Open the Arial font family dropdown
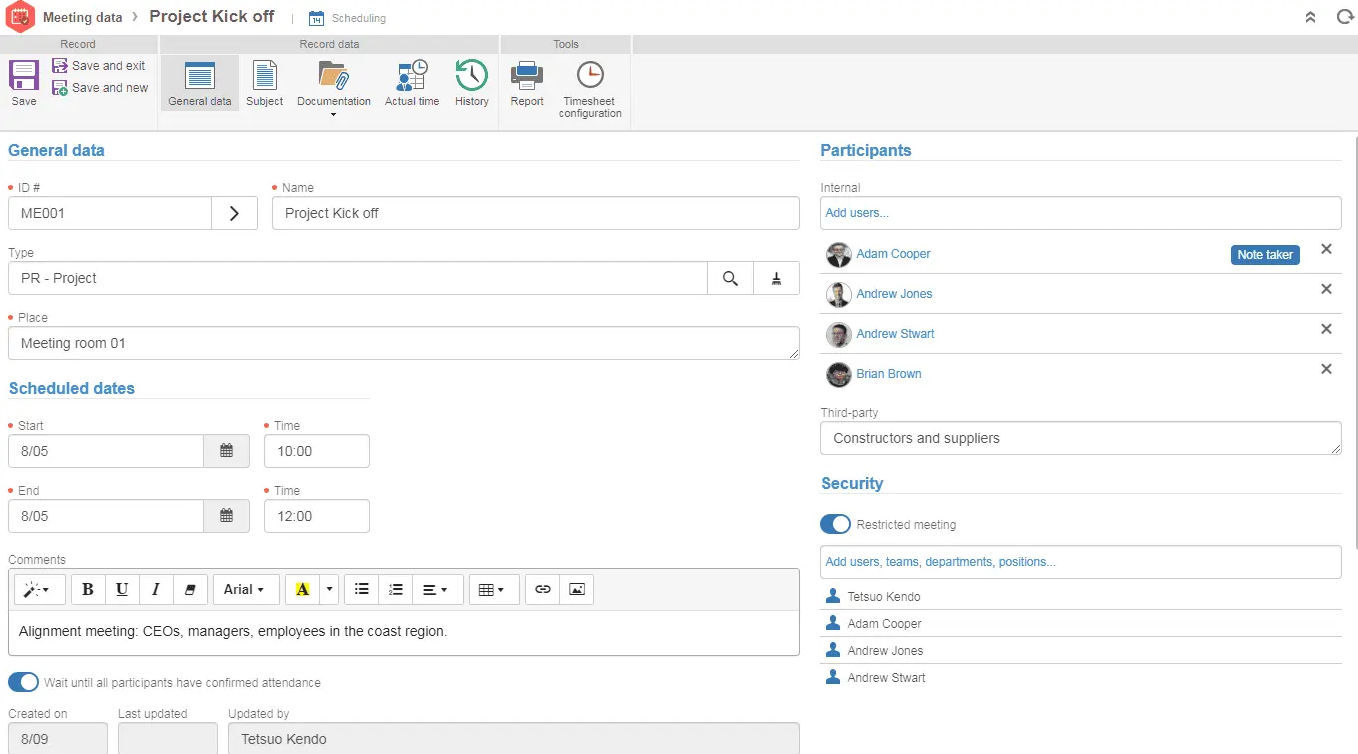This screenshot has height=754, width=1358. coord(245,589)
